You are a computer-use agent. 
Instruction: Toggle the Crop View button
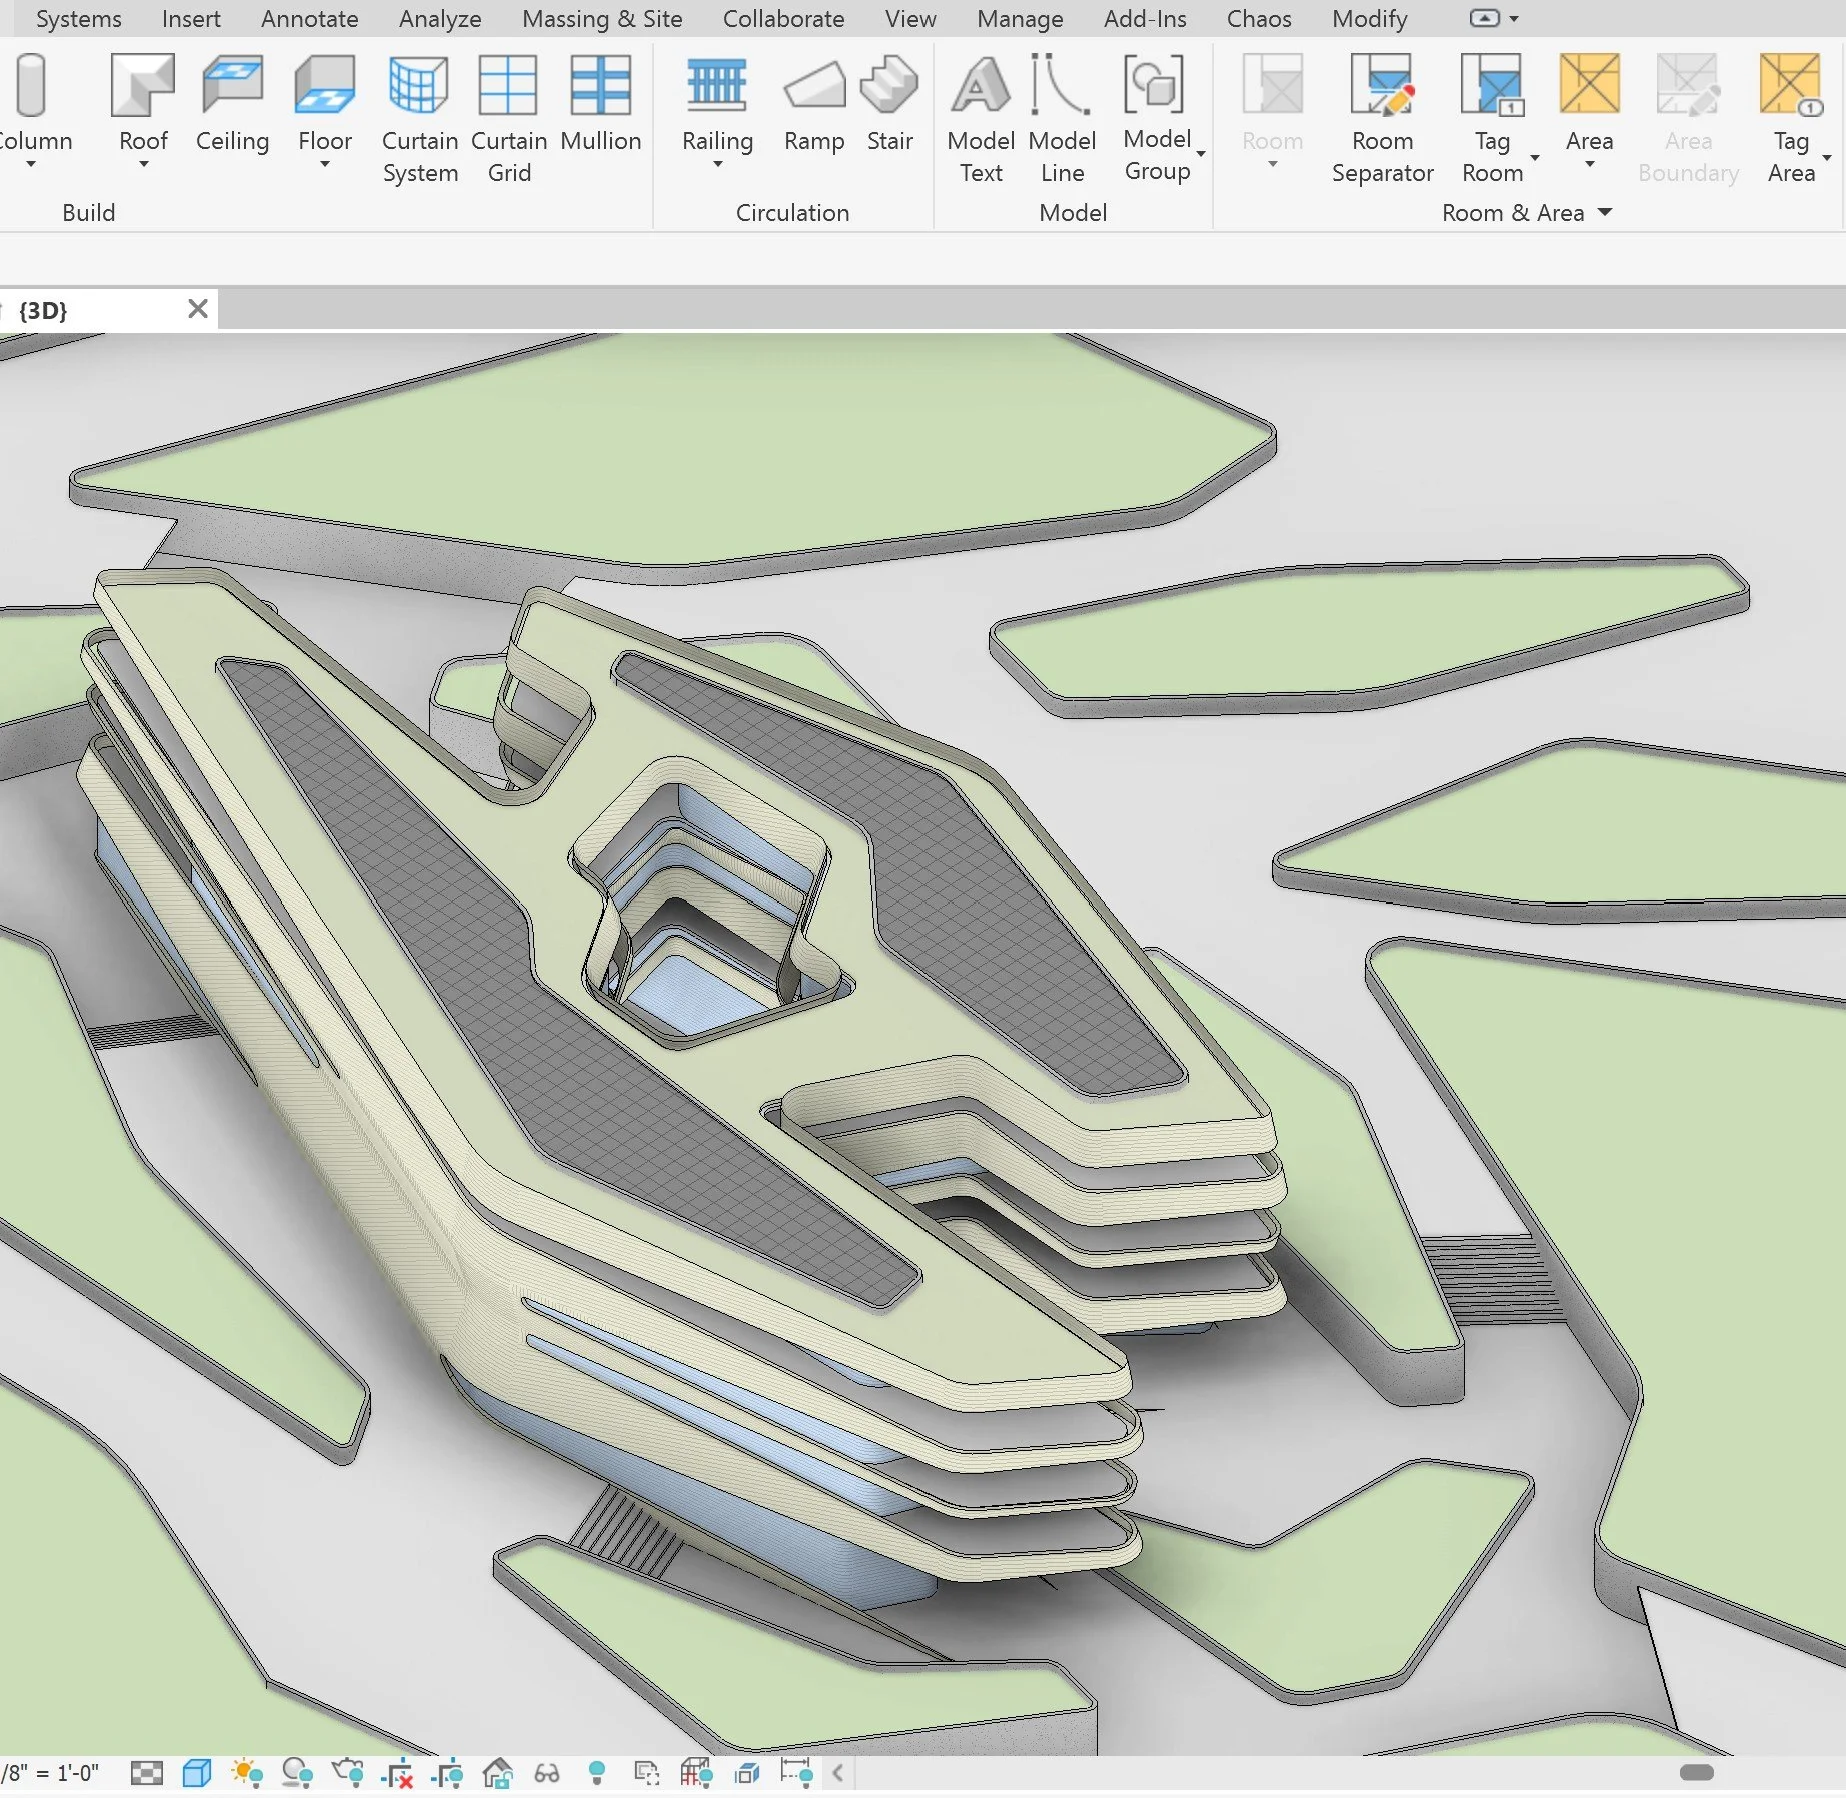(x=398, y=1773)
